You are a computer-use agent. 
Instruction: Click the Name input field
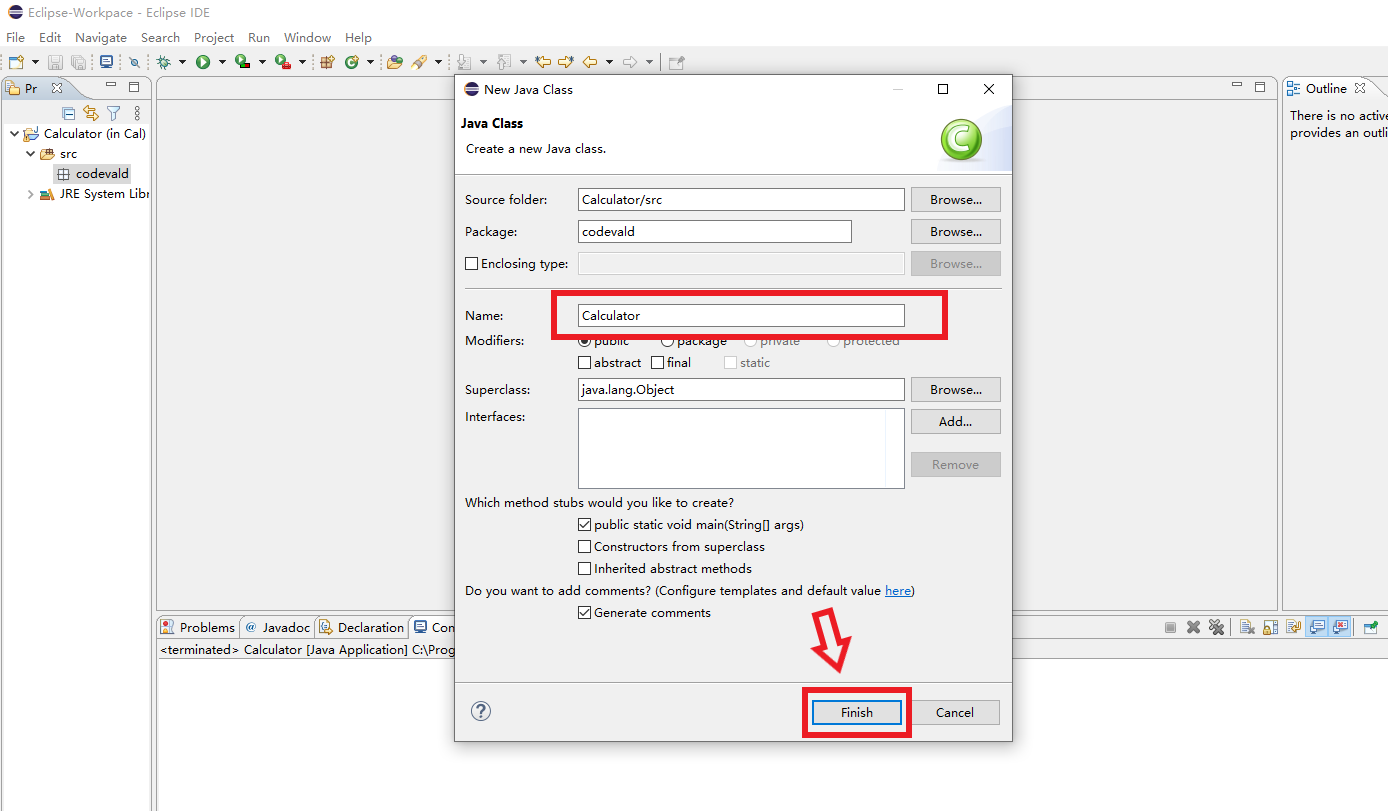tap(741, 315)
